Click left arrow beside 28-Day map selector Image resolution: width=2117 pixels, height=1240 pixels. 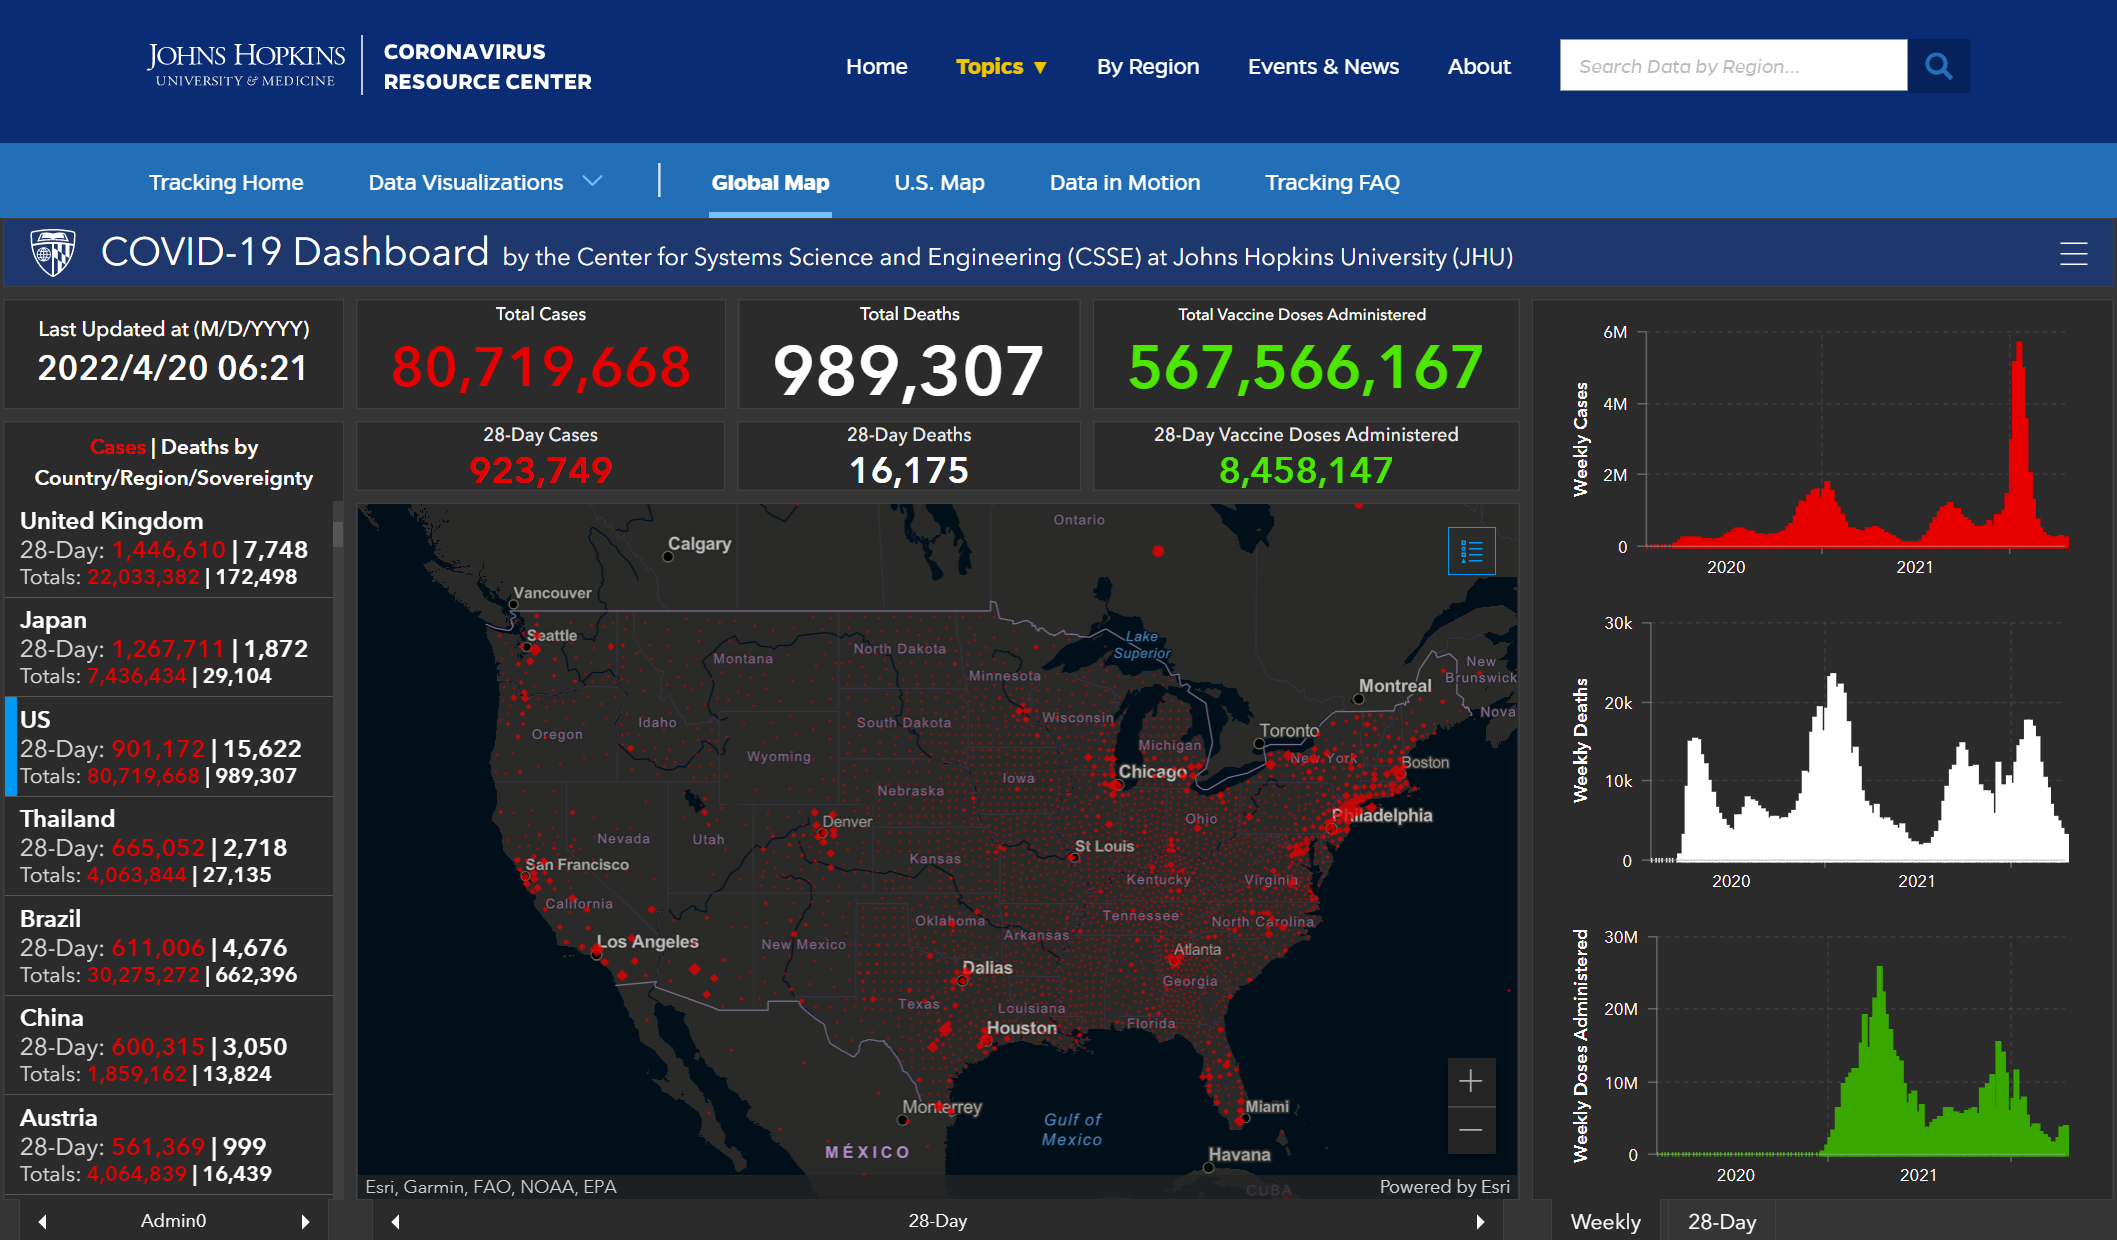pos(396,1221)
